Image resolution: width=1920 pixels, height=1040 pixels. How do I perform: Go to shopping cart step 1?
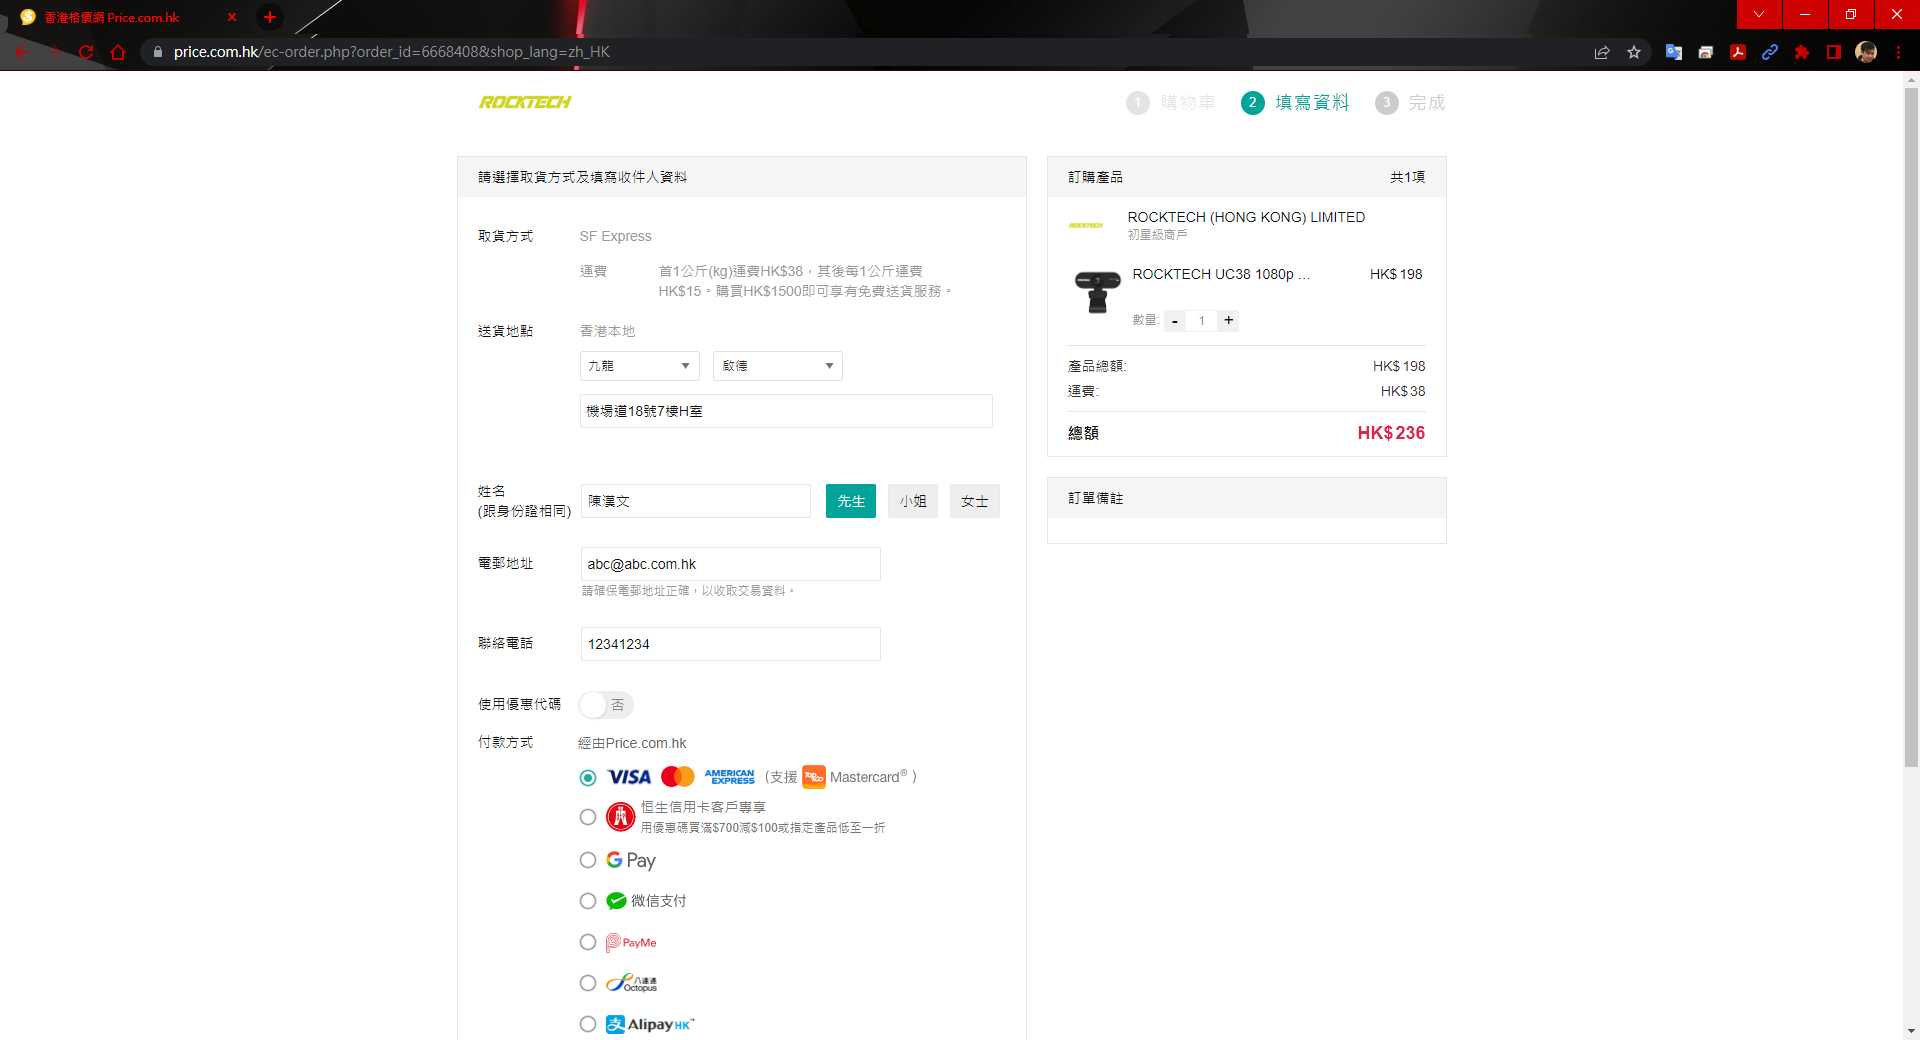tap(1171, 103)
